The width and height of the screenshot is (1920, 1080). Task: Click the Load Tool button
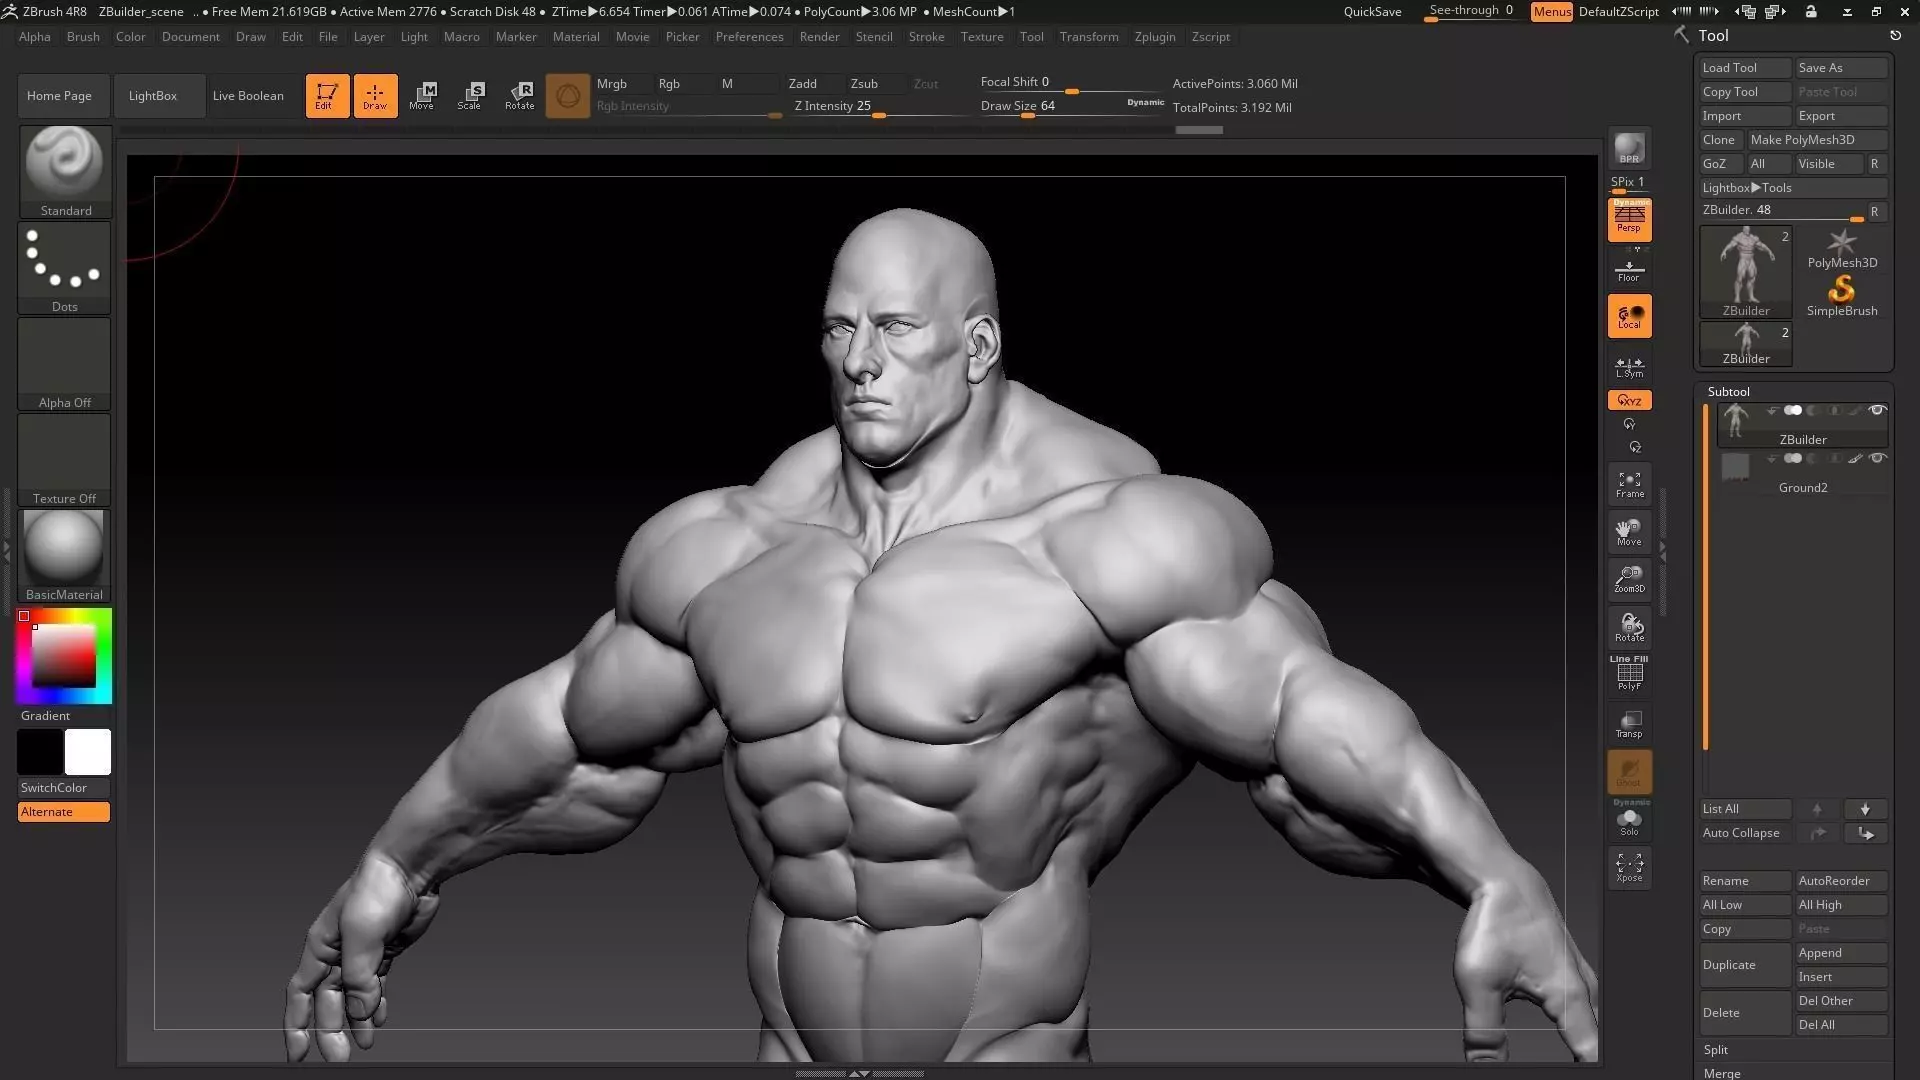1745,68
